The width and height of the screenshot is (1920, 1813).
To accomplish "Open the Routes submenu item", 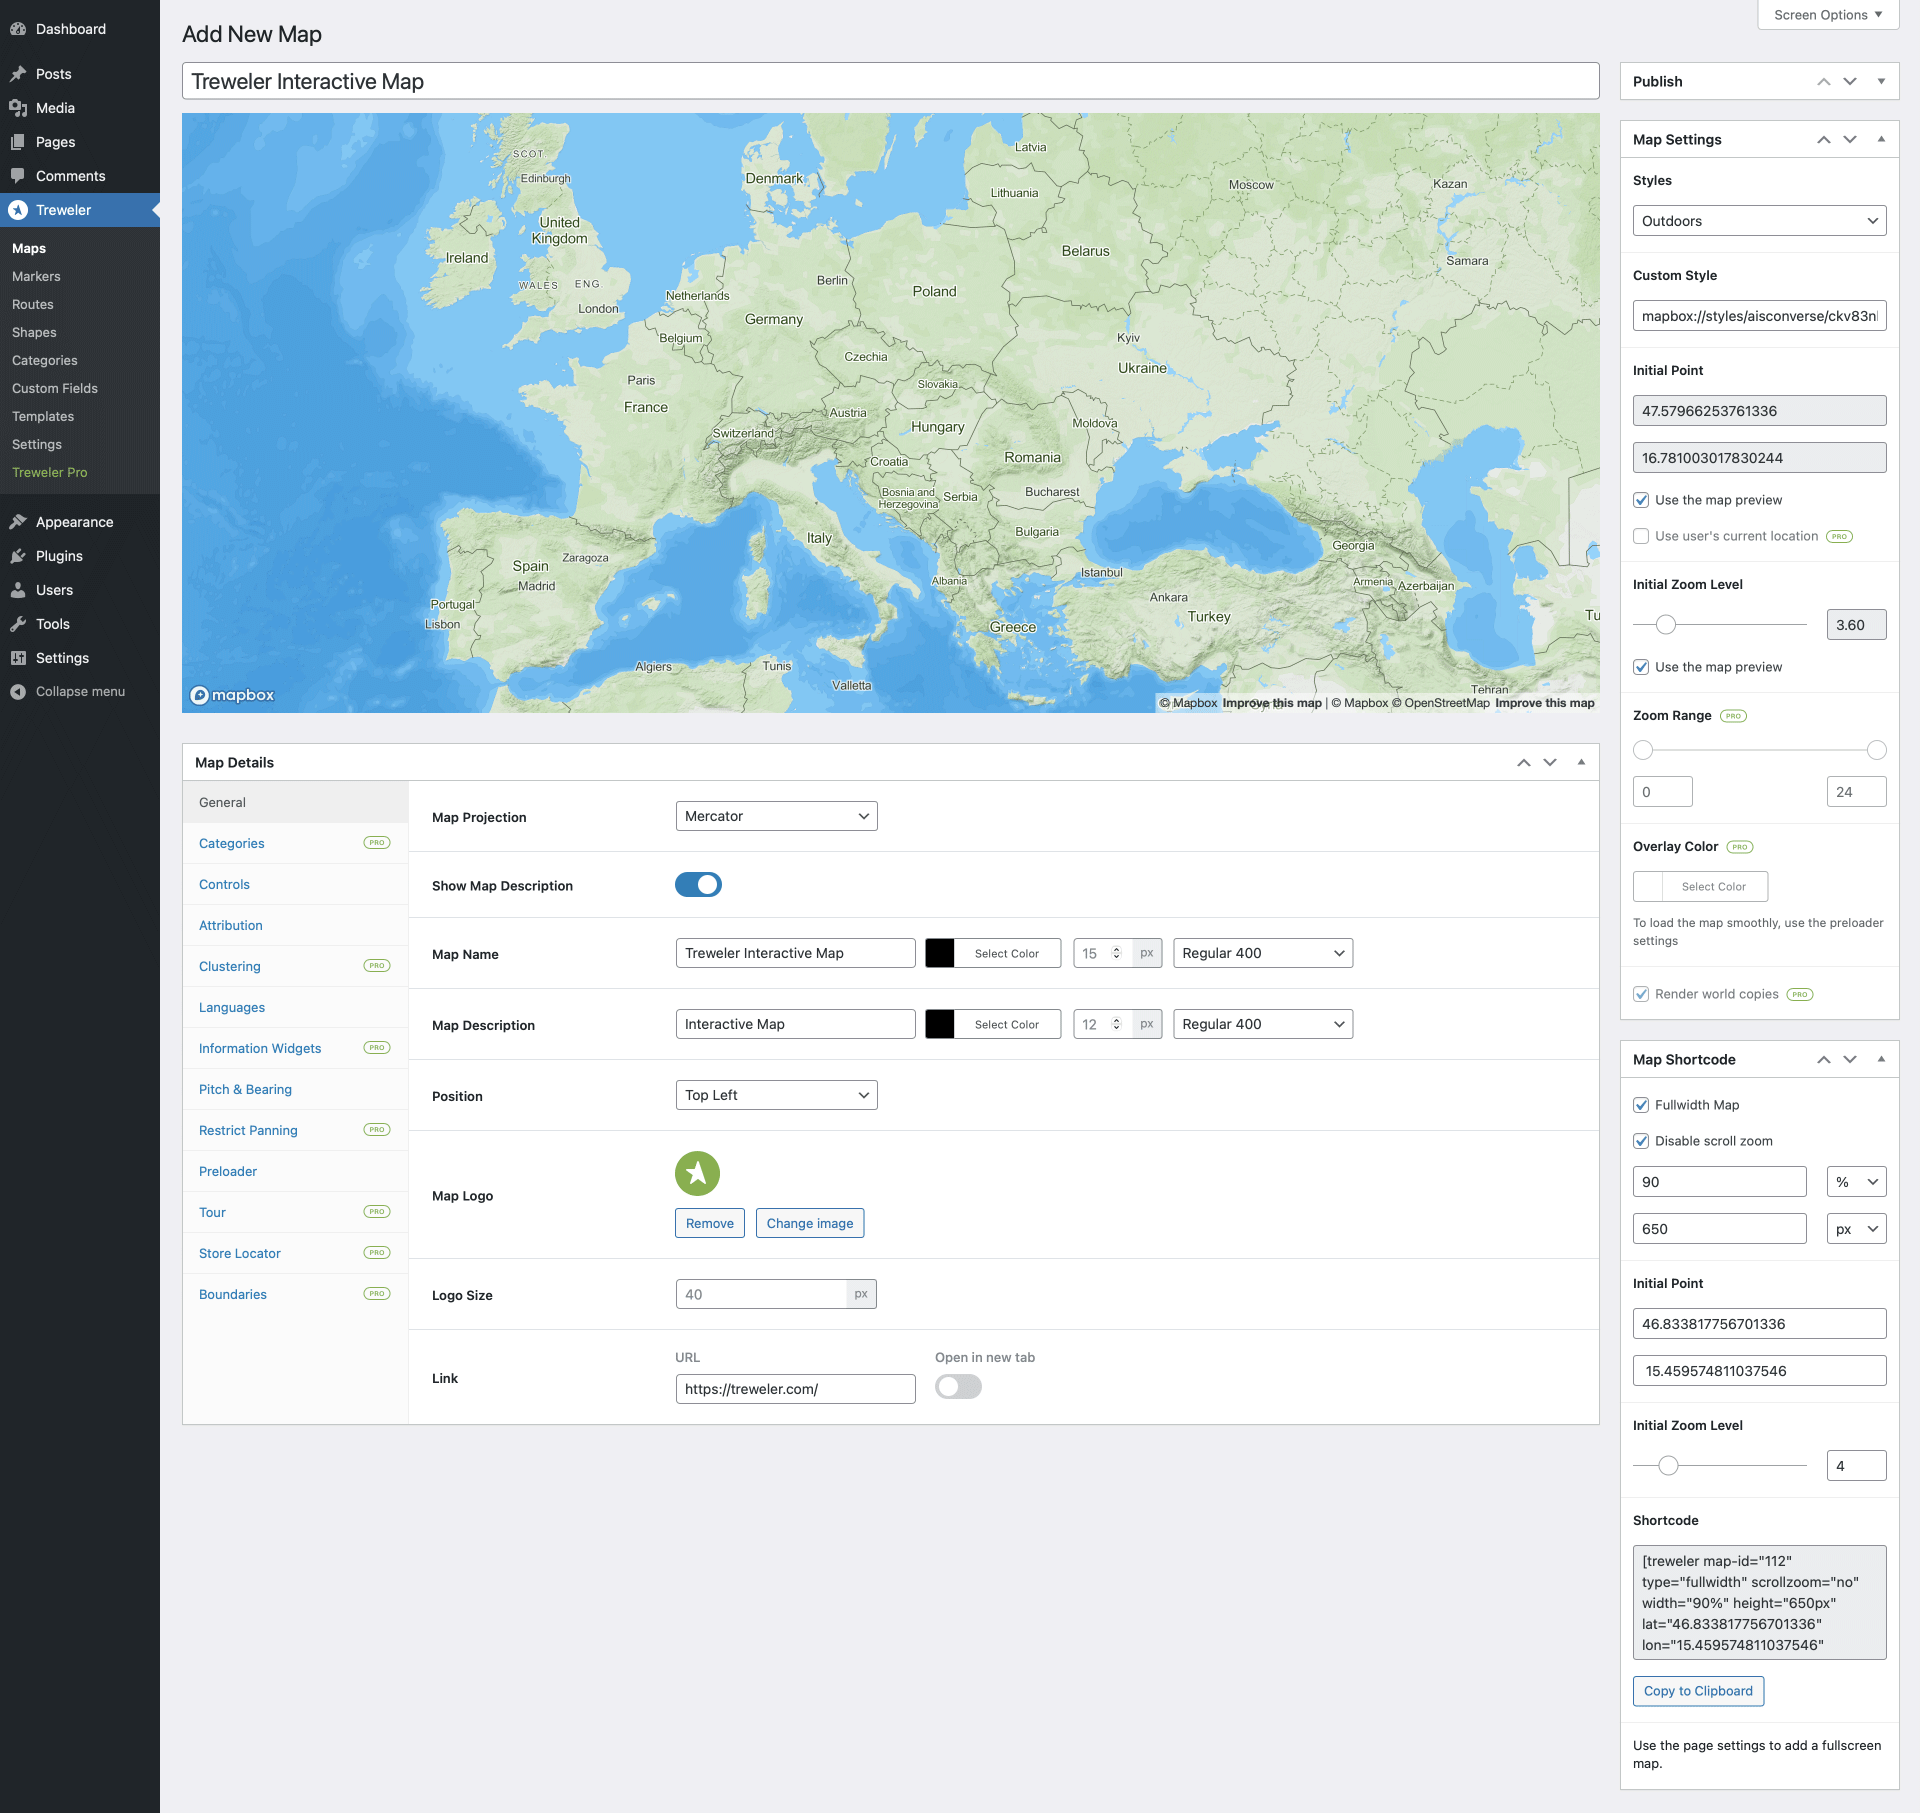I will pos(33,304).
